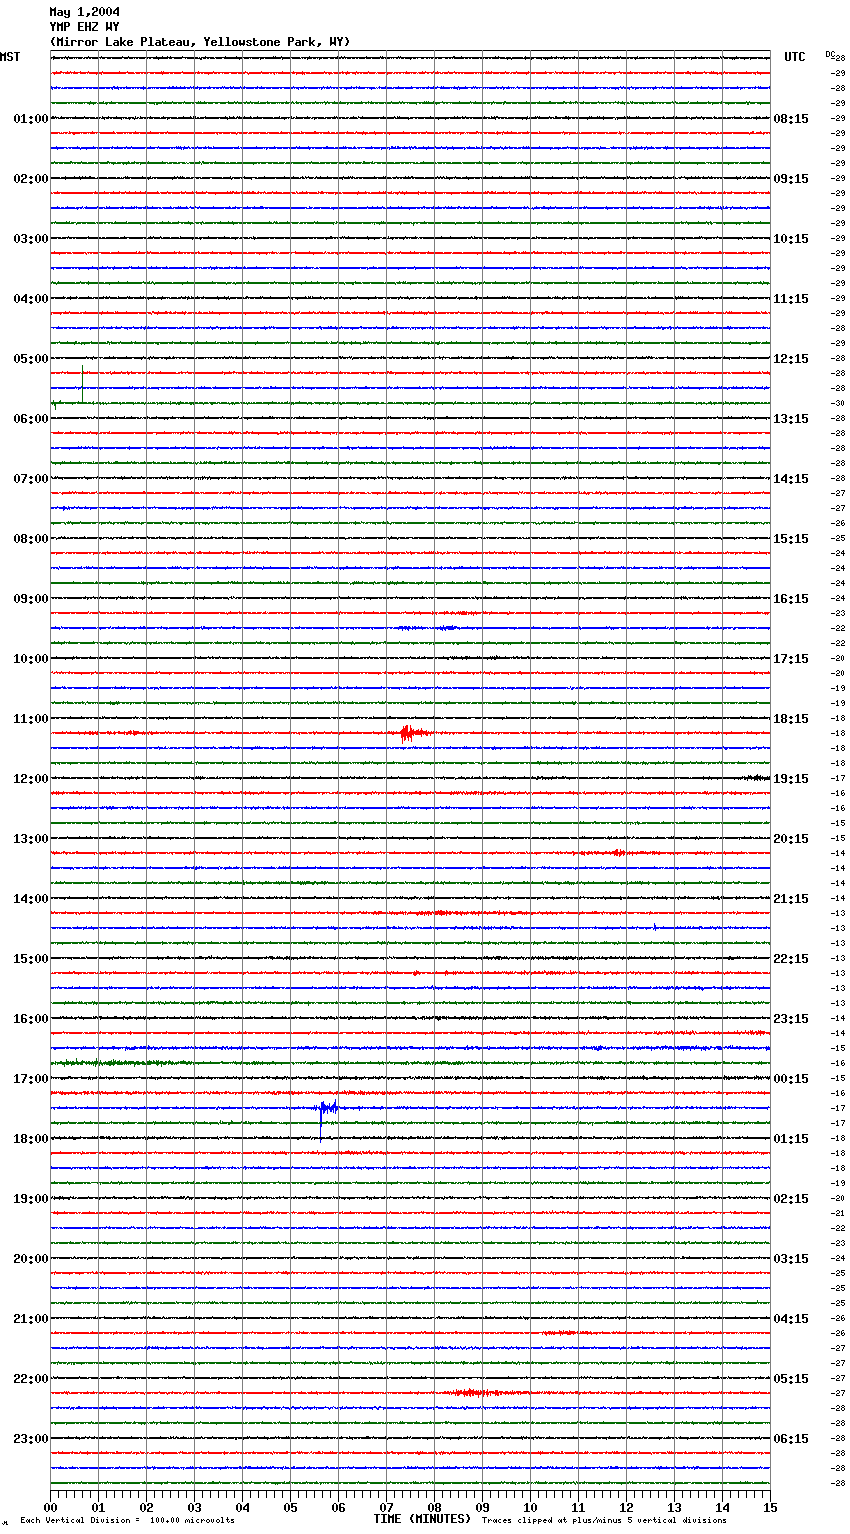Click the 'MST' column header
The width and height of the screenshot is (850, 1534).
10,57
